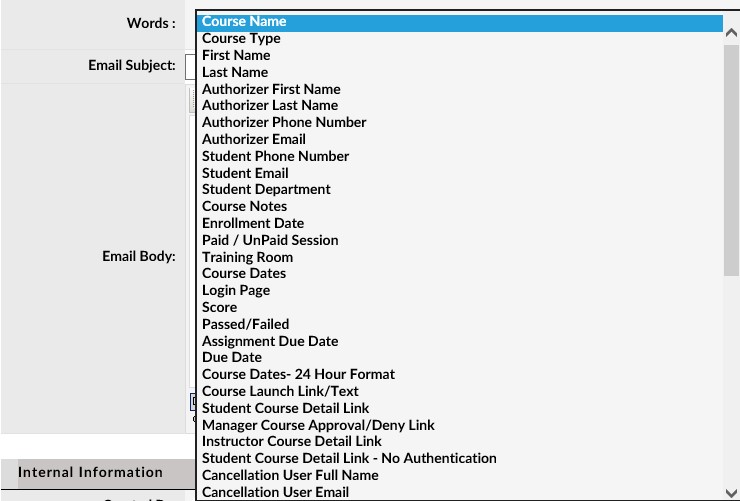Choose Course Type from dropdown list
This screenshot has height=501, width=740.
(x=459, y=39)
